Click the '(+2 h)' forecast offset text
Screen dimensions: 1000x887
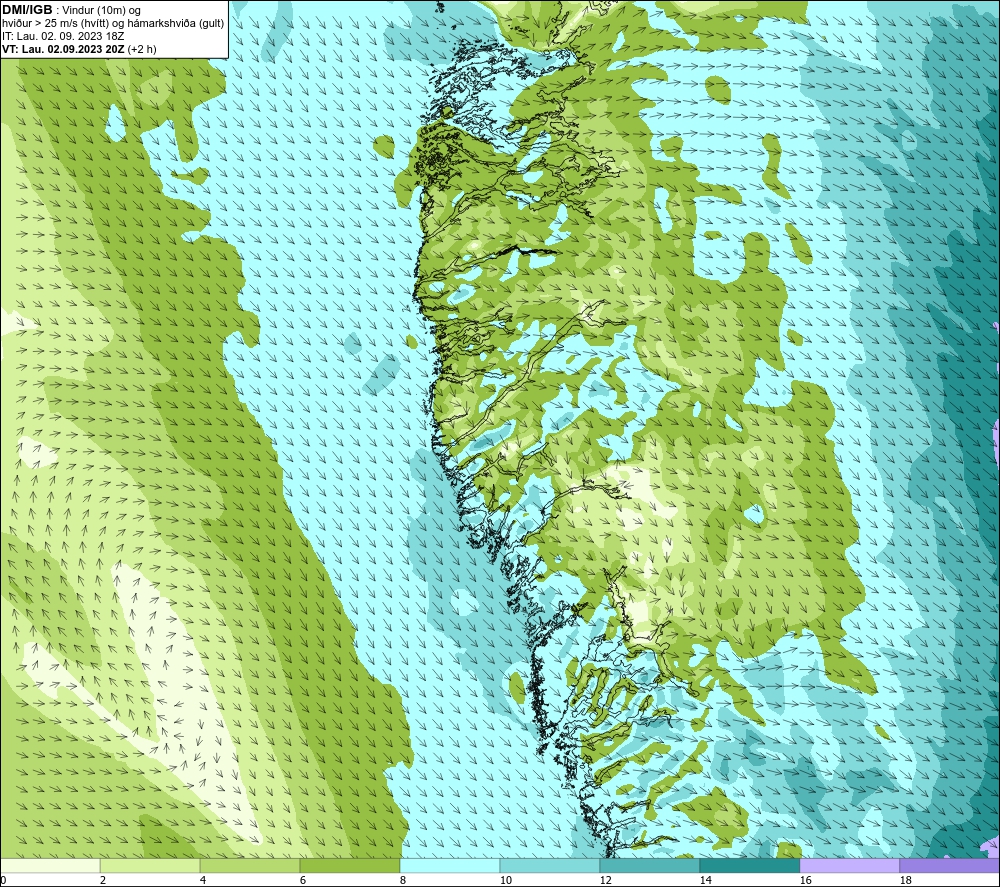point(142,48)
